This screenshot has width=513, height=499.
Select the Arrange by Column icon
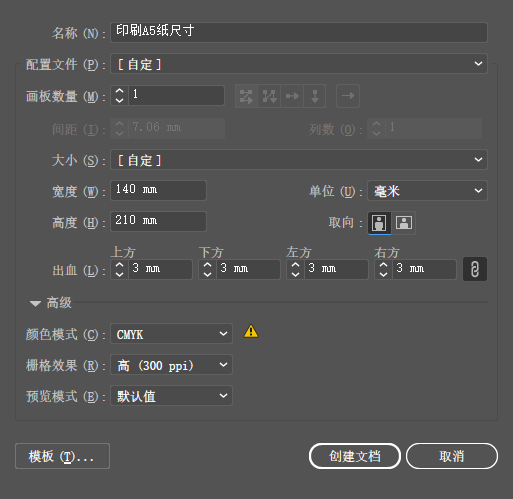point(315,96)
